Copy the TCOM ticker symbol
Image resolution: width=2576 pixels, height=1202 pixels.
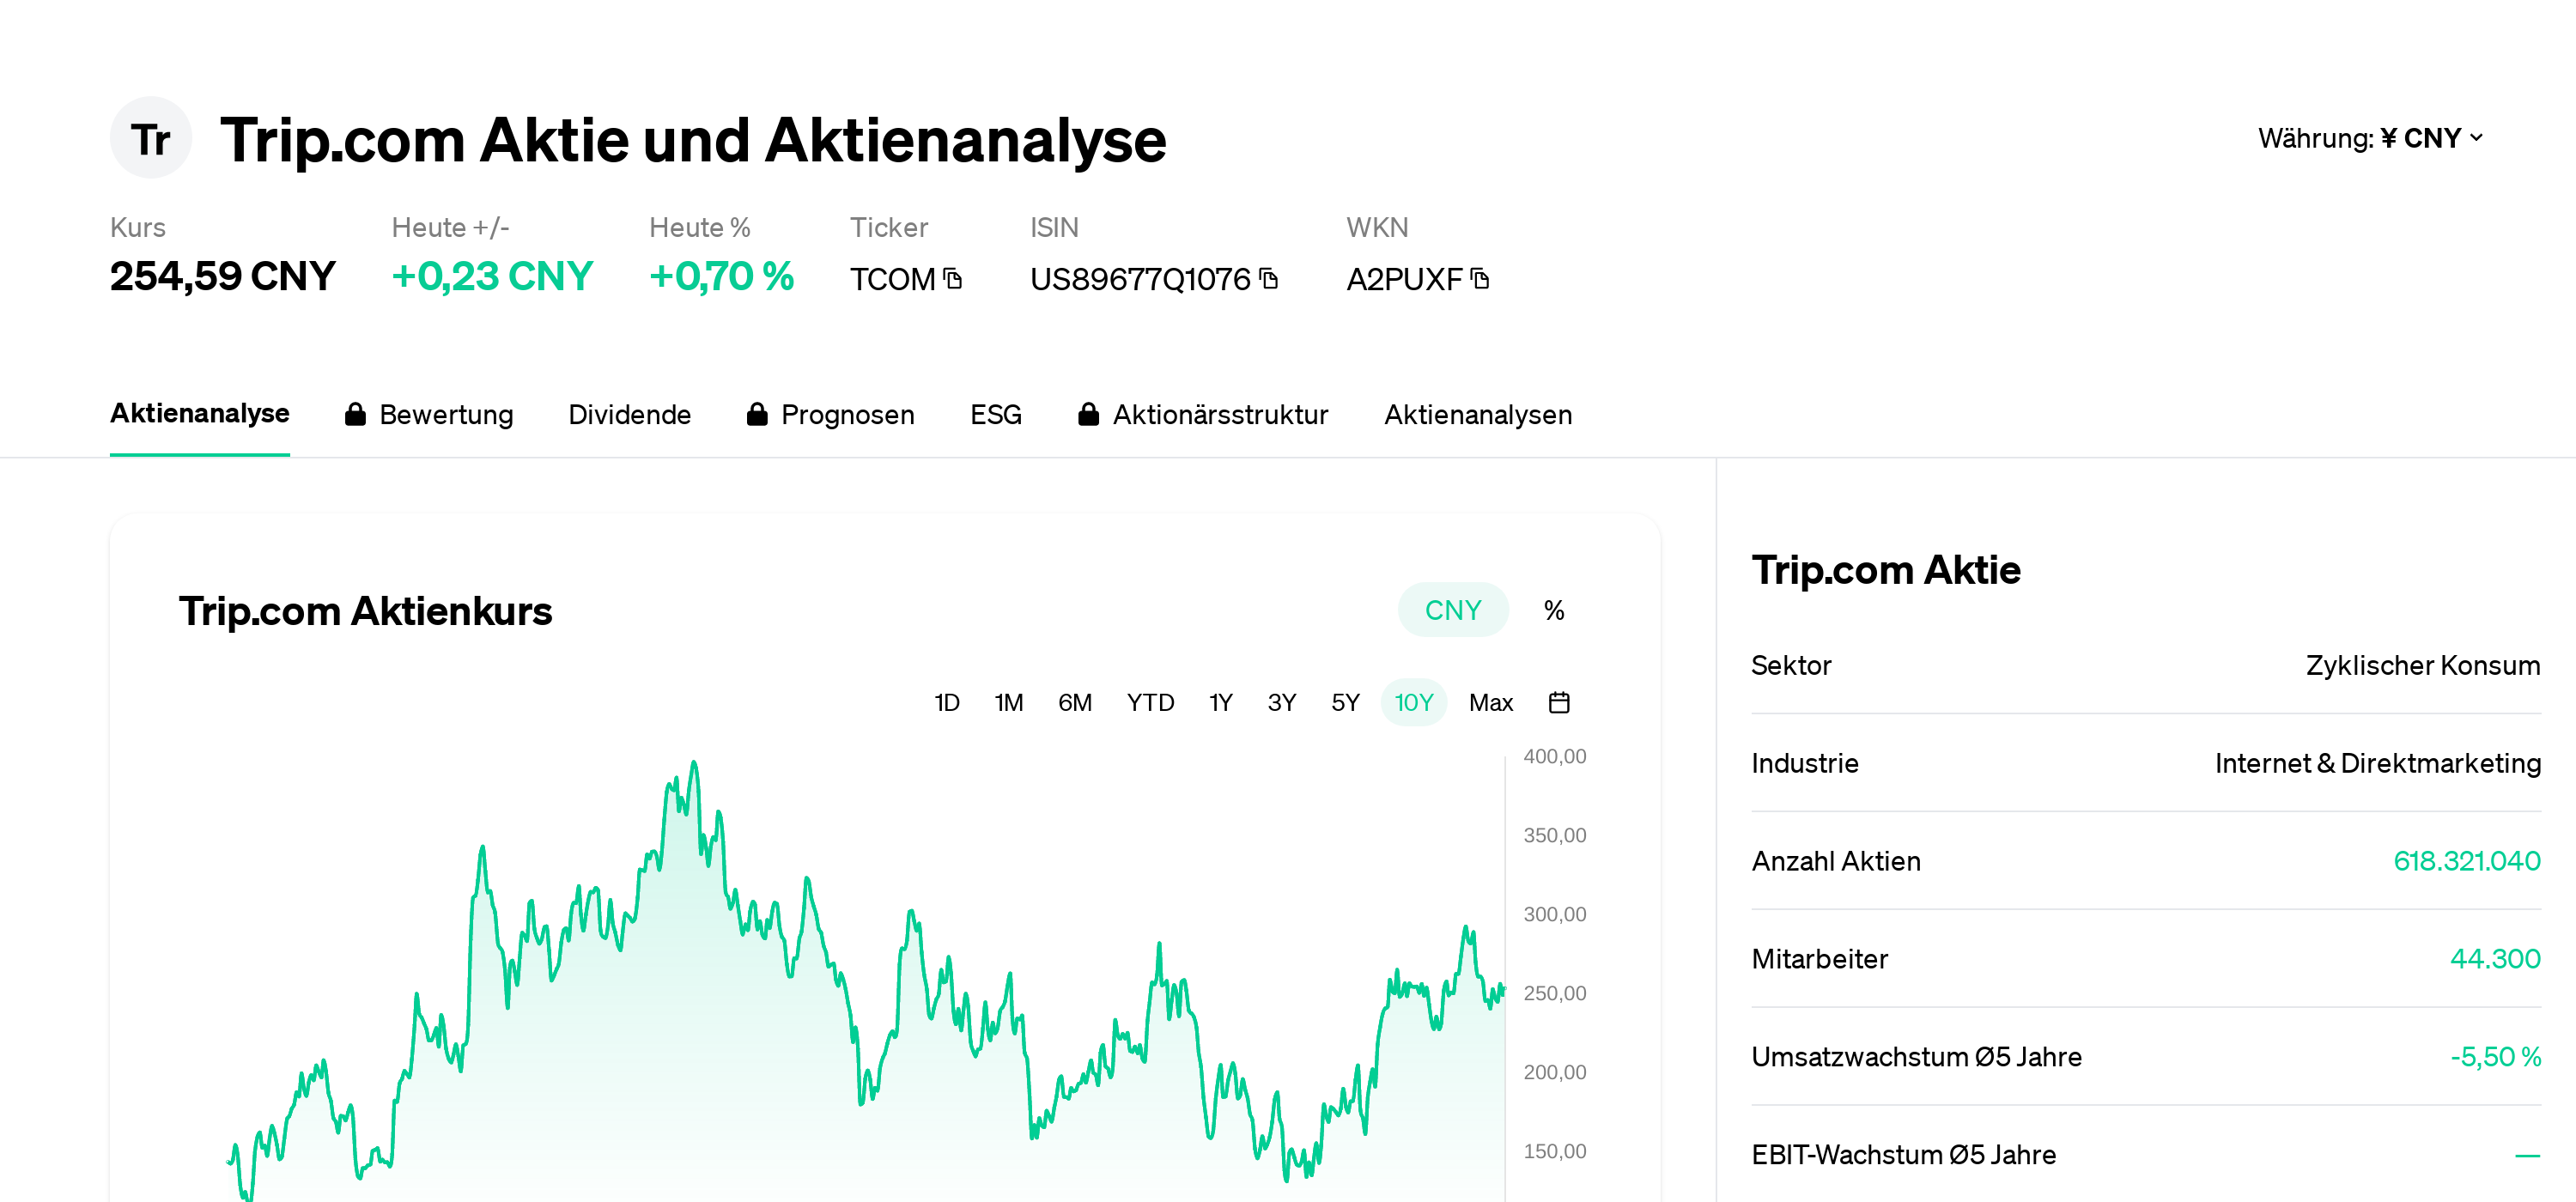[x=953, y=279]
